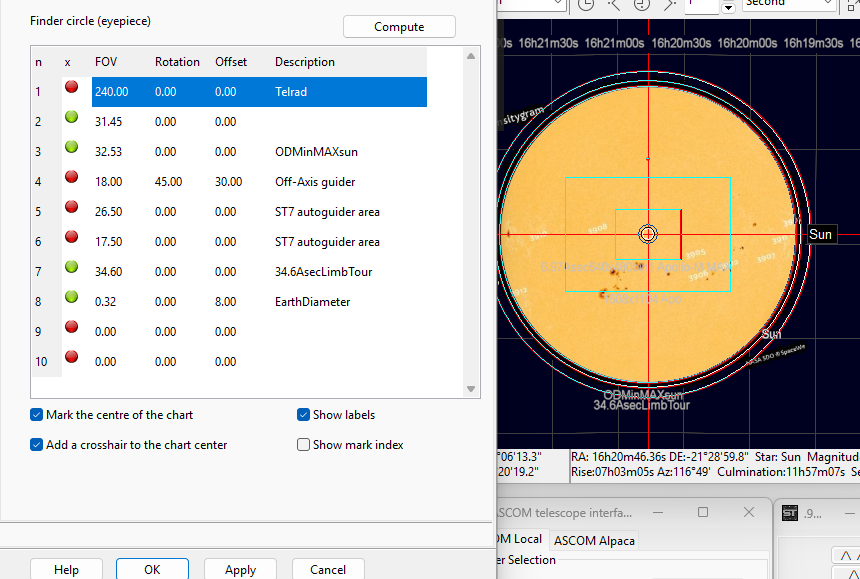Toggle the green indicator for ODMinMAXsun
The width and height of the screenshot is (860, 579).
coord(71,147)
